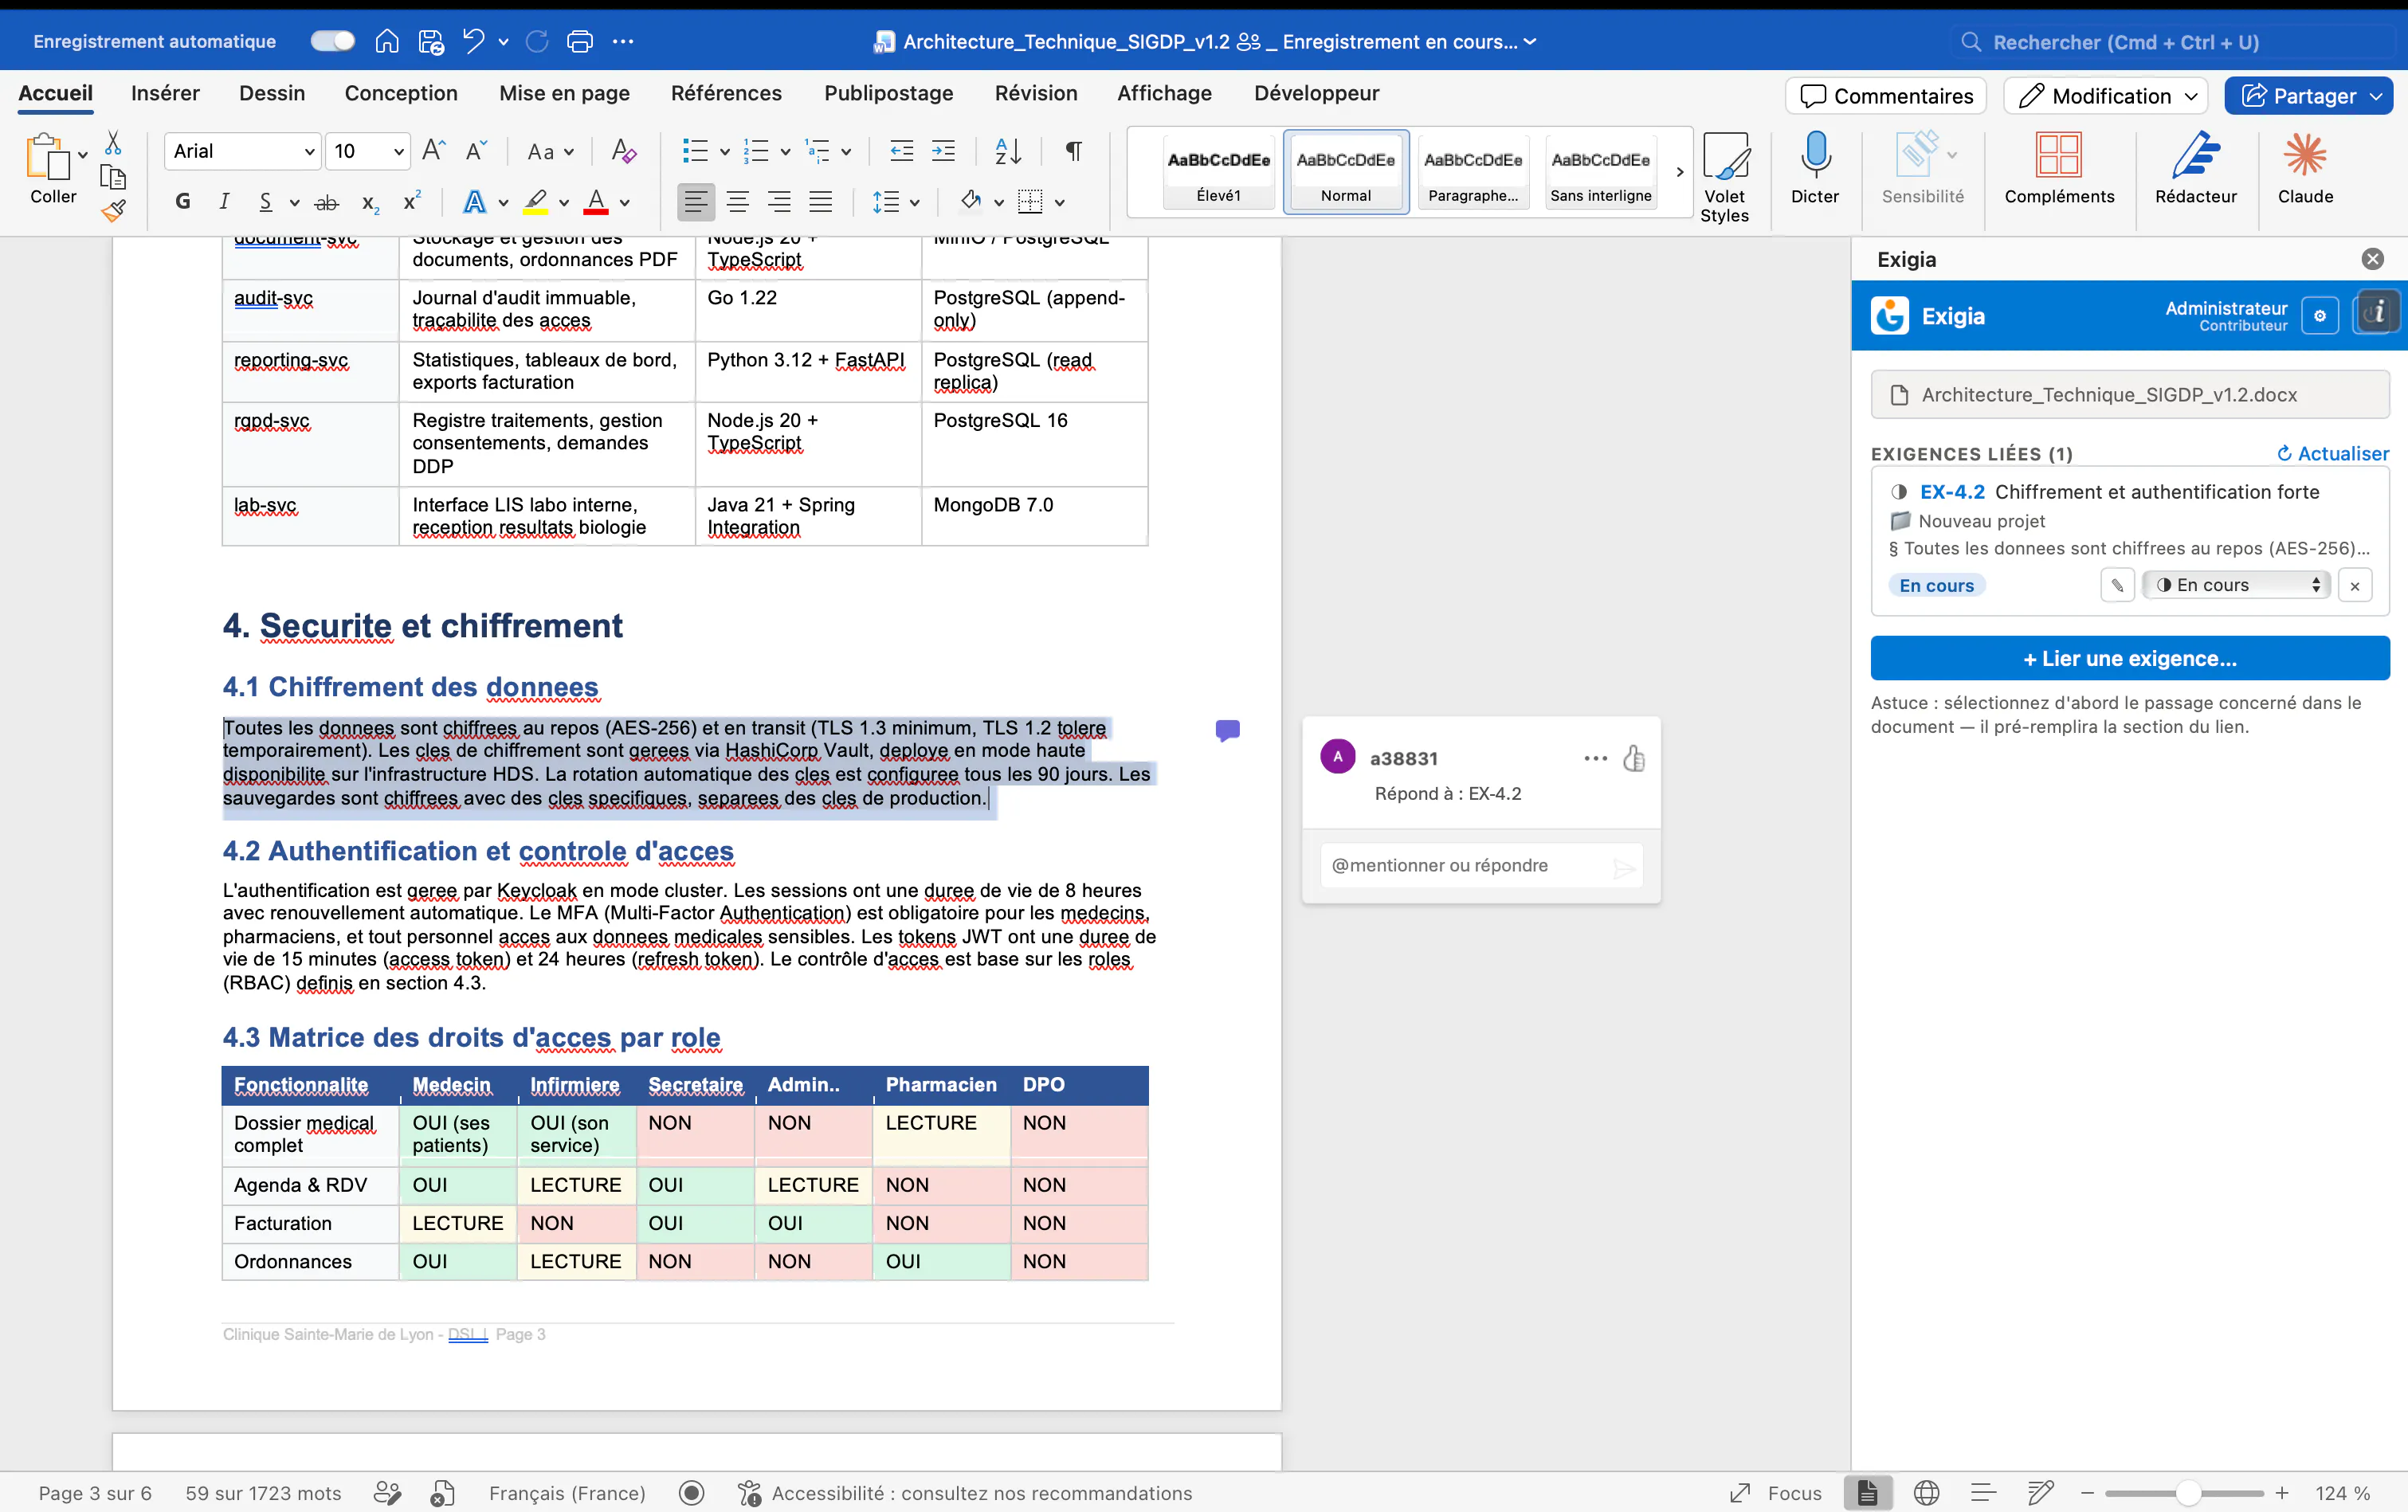2408x1512 pixels.
Task: Open the Mise en page tab
Action: pos(564,93)
